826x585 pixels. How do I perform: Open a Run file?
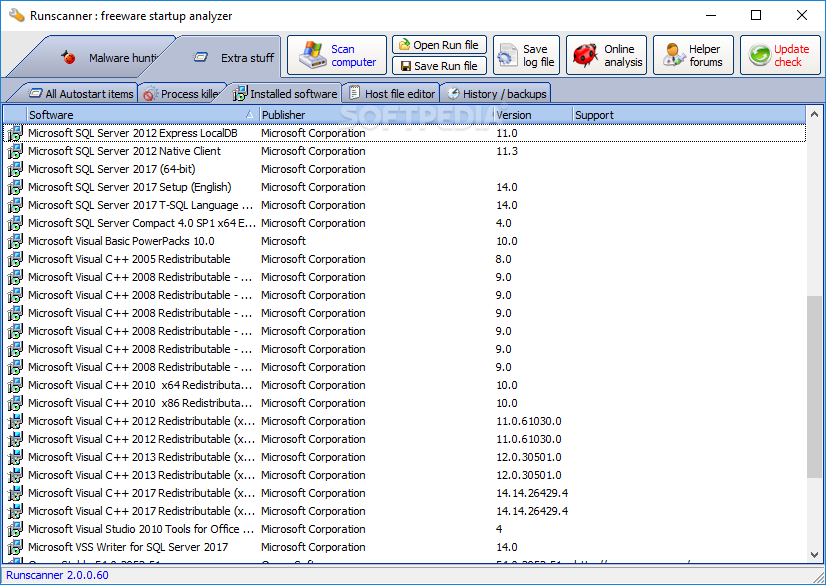pos(439,45)
